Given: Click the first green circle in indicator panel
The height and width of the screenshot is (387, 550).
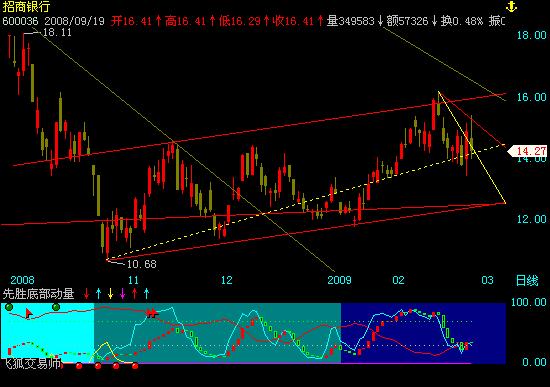Looking at the screenshot, I should 9,307.
